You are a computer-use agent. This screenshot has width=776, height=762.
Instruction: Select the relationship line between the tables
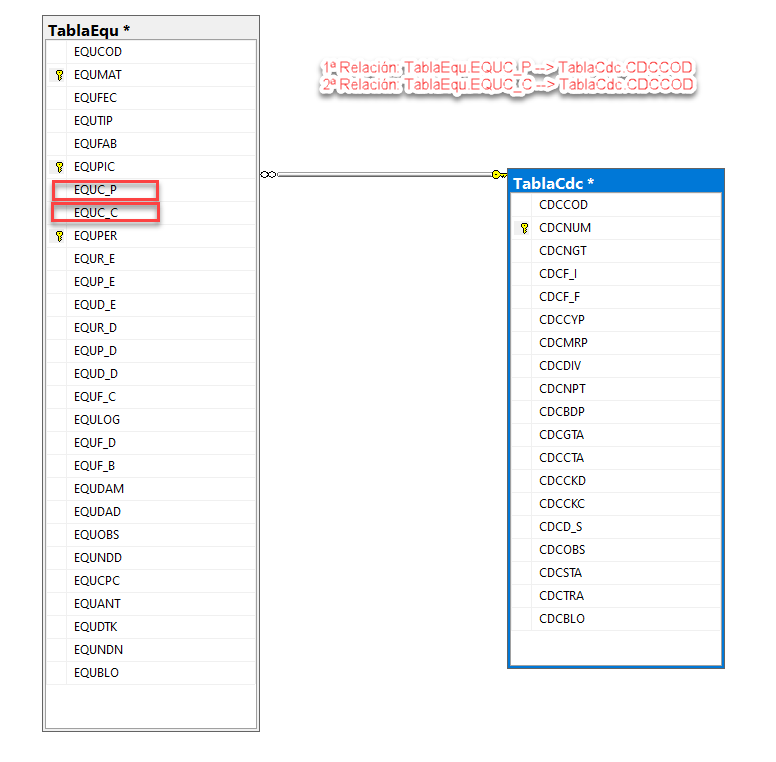coord(384,175)
